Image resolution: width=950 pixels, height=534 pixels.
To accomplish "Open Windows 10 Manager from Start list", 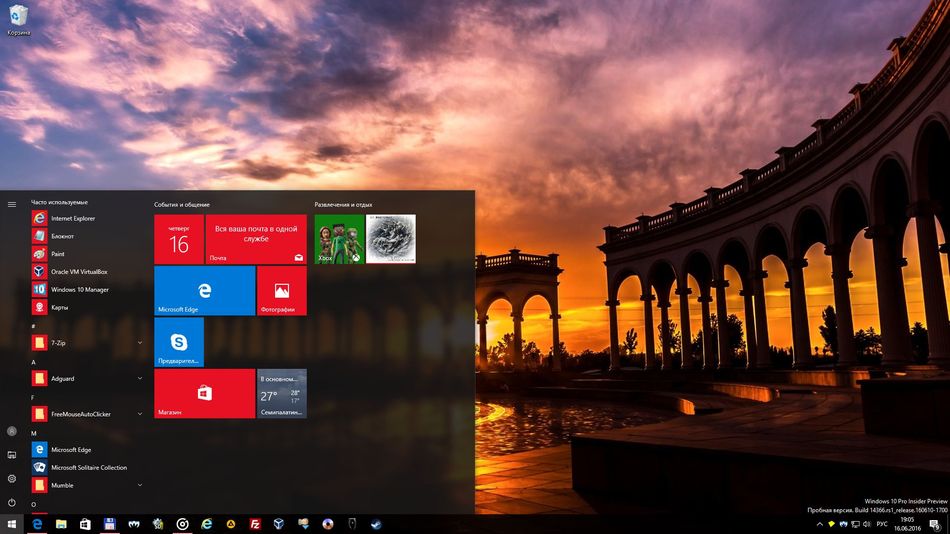I will (88, 289).
